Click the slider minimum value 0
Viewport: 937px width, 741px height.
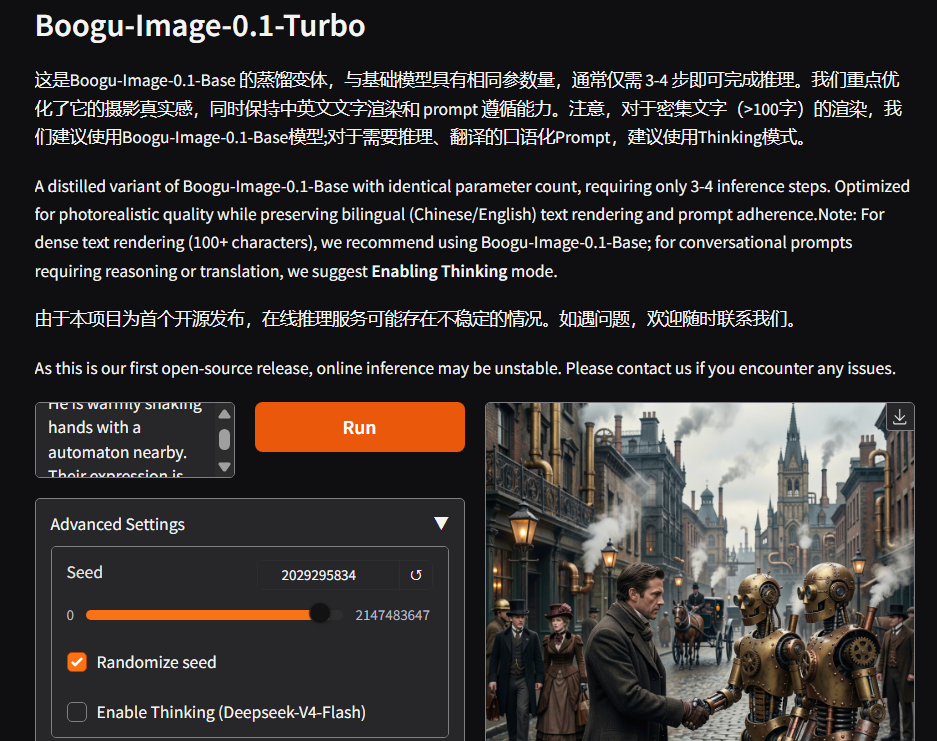coord(71,615)
